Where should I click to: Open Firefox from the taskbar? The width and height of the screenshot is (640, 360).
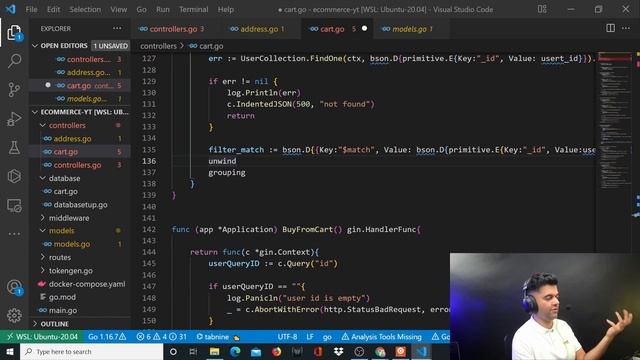[276, 351]
